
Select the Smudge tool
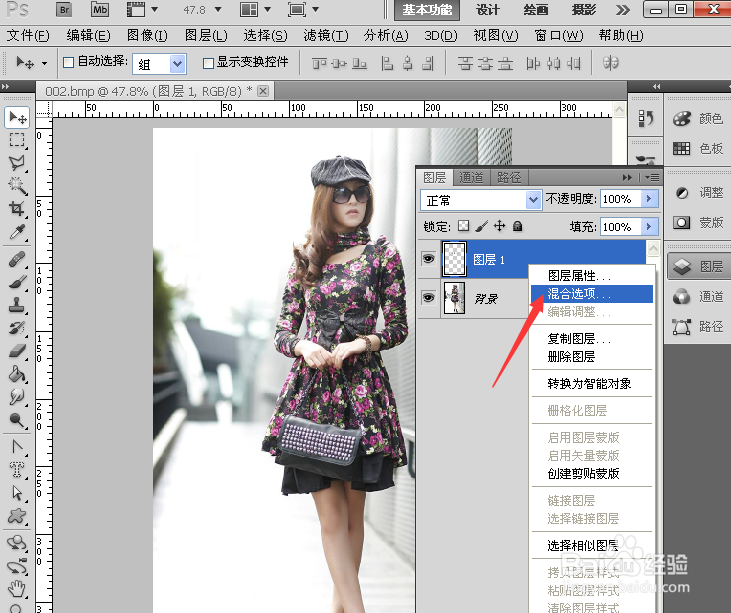(x=17, y=397)
